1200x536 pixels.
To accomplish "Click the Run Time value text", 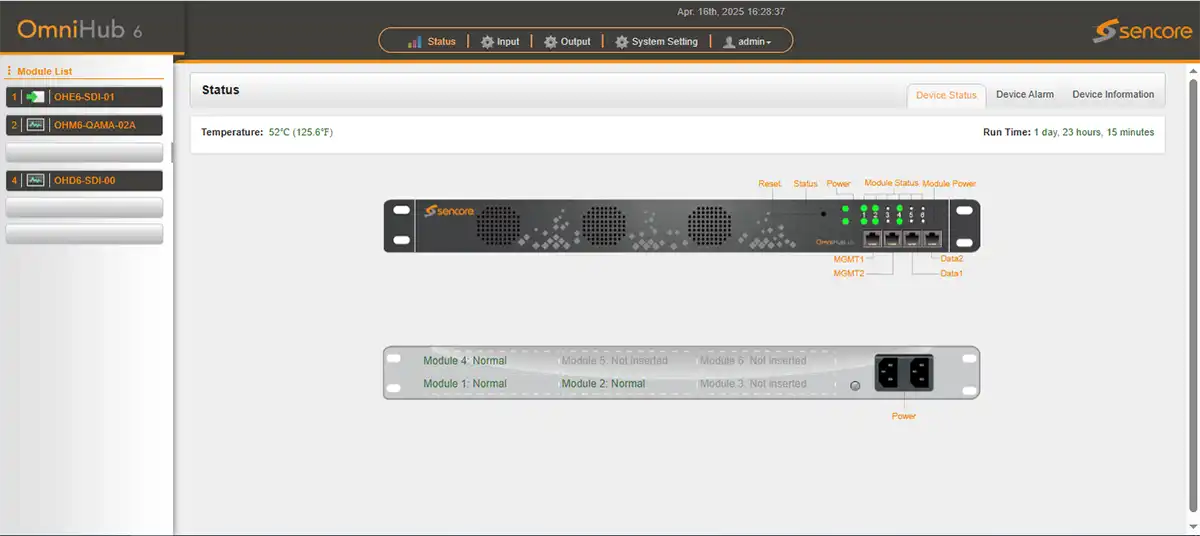I will pos(1093,132).
